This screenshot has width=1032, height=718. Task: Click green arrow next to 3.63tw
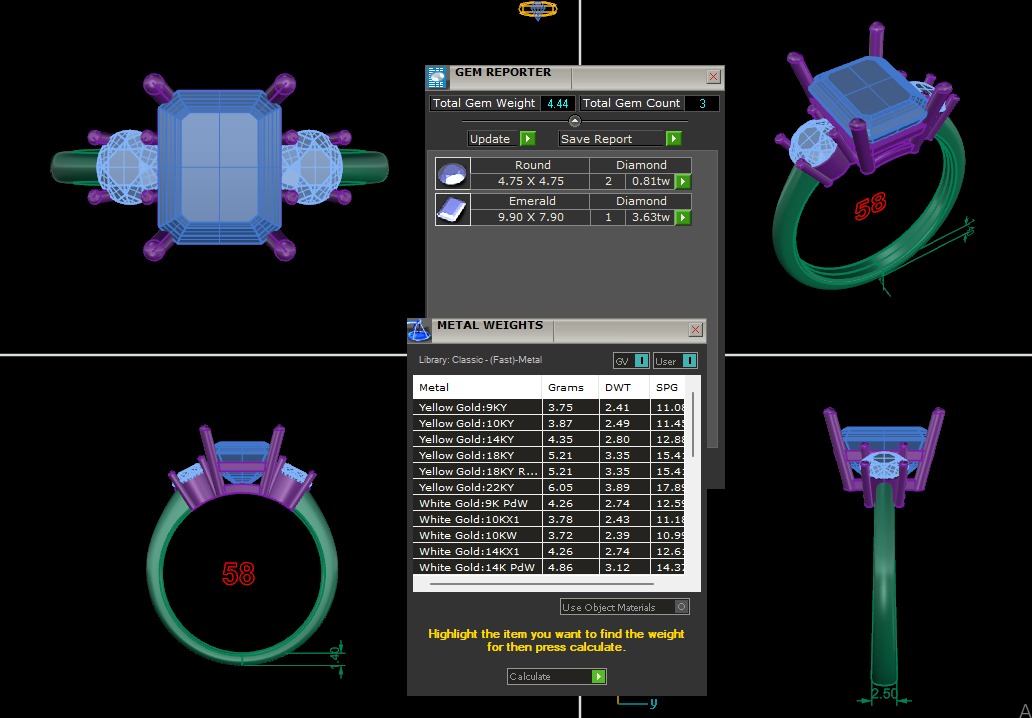pyautogui.click(x=683, y=217)
